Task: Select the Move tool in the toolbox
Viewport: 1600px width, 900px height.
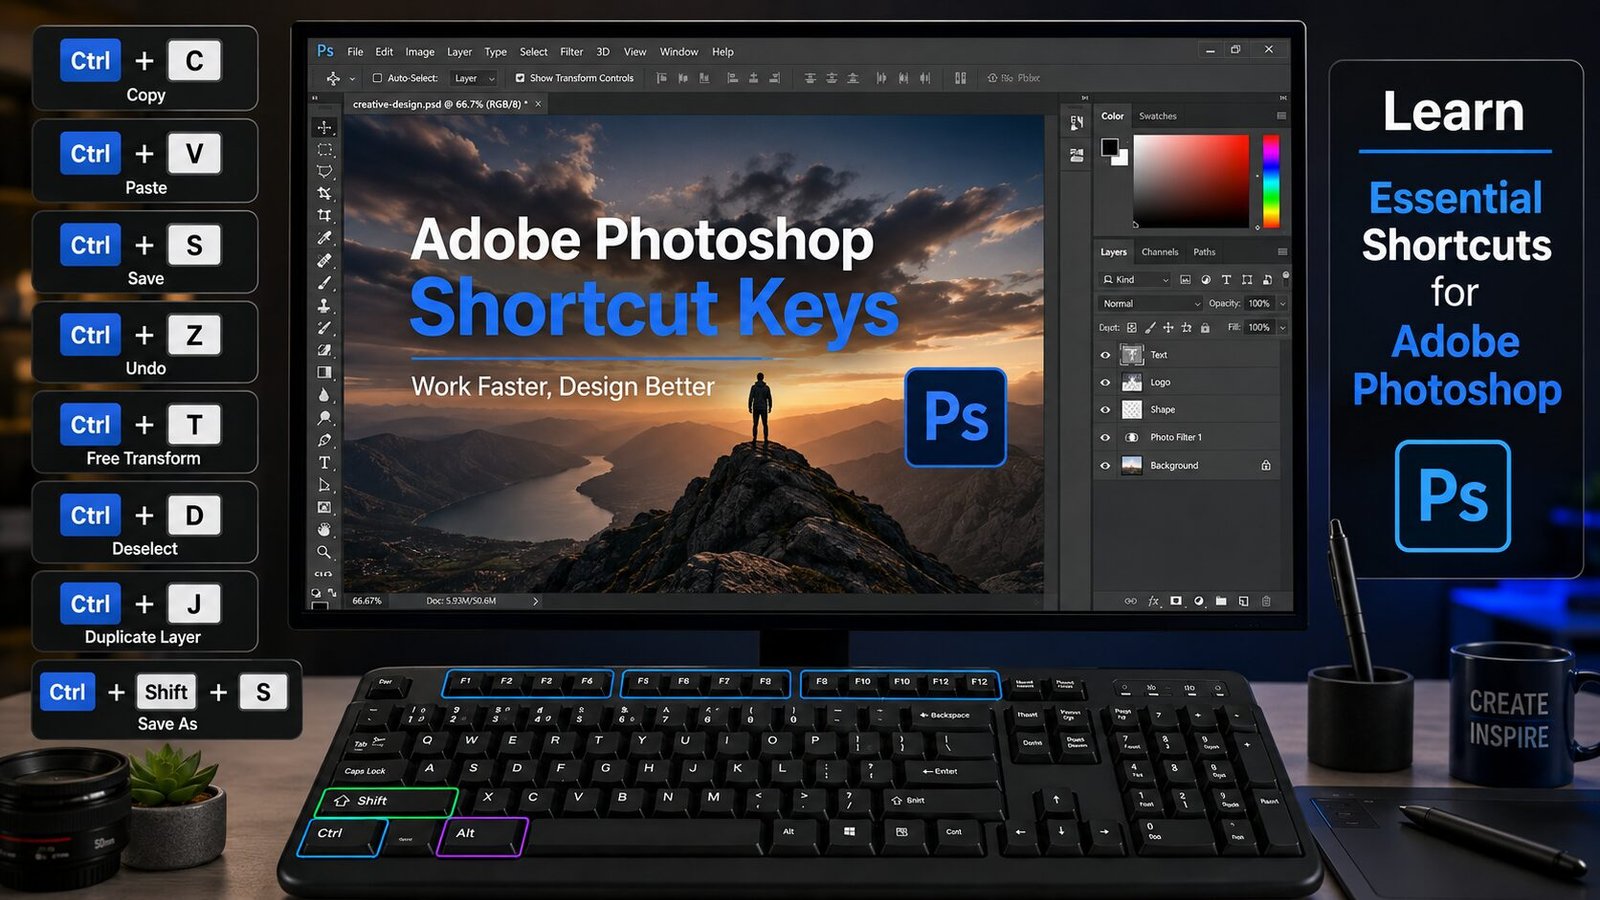Action: (x=324, y=128)
